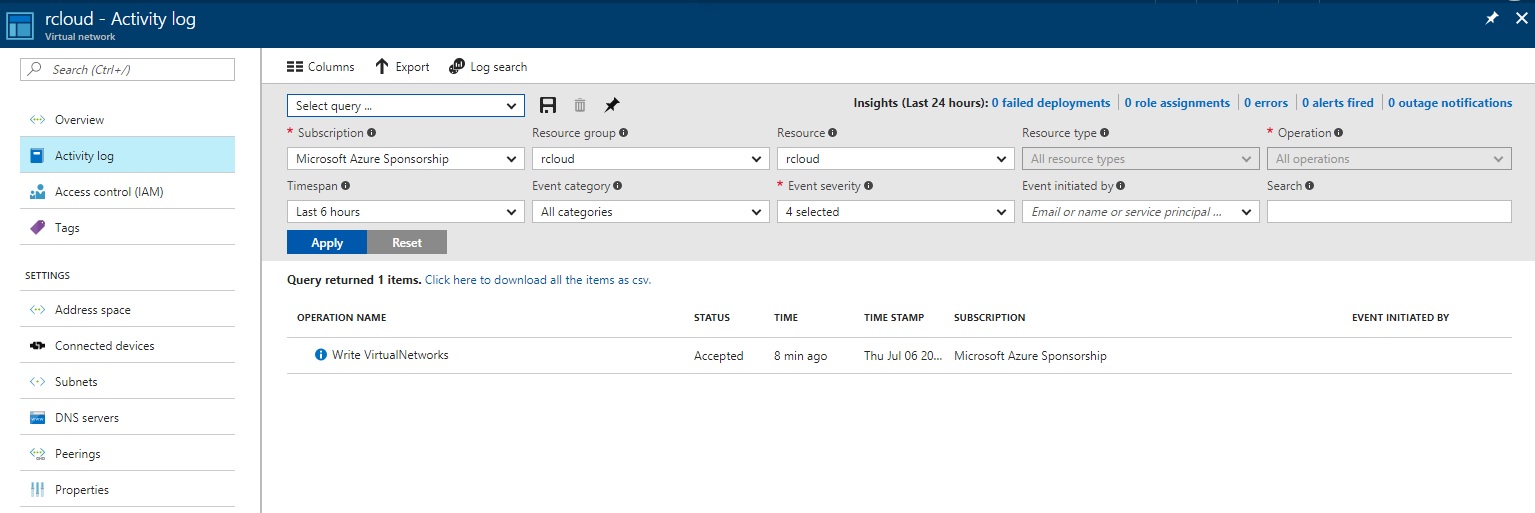Click the 8 min ago time cell

click(x=801, y=356)
